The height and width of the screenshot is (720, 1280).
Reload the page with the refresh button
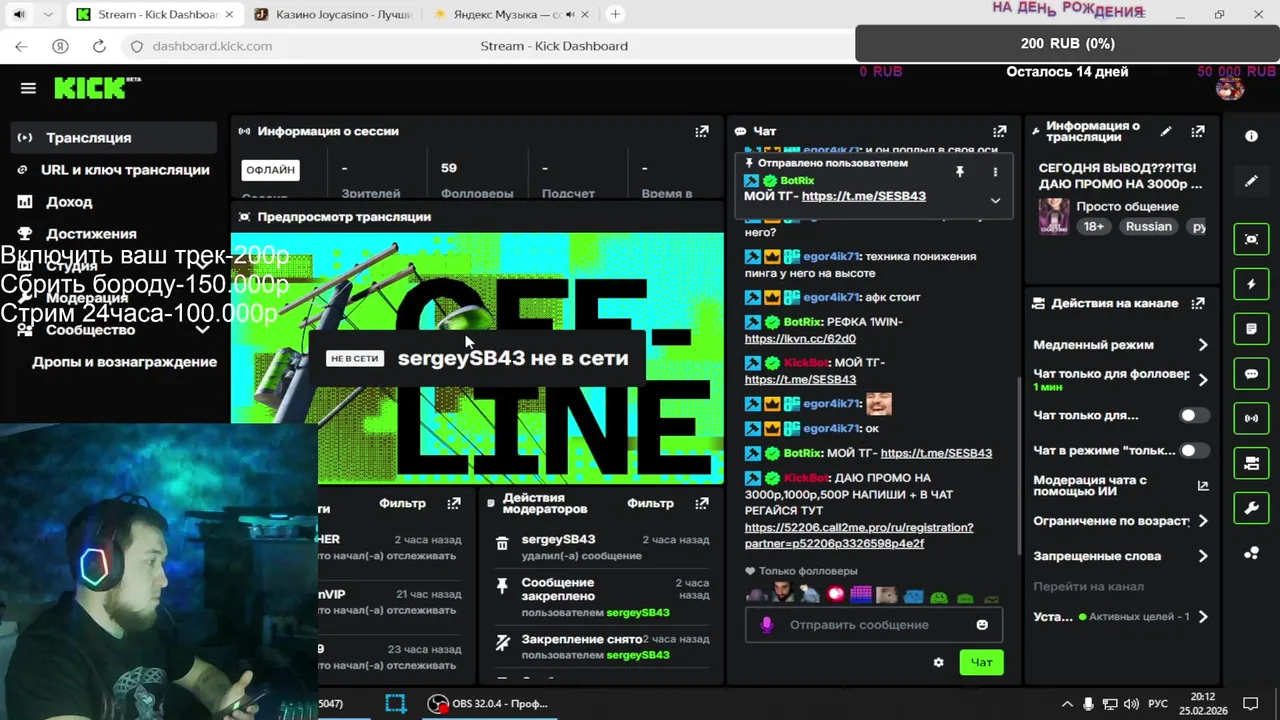point(99,46)
